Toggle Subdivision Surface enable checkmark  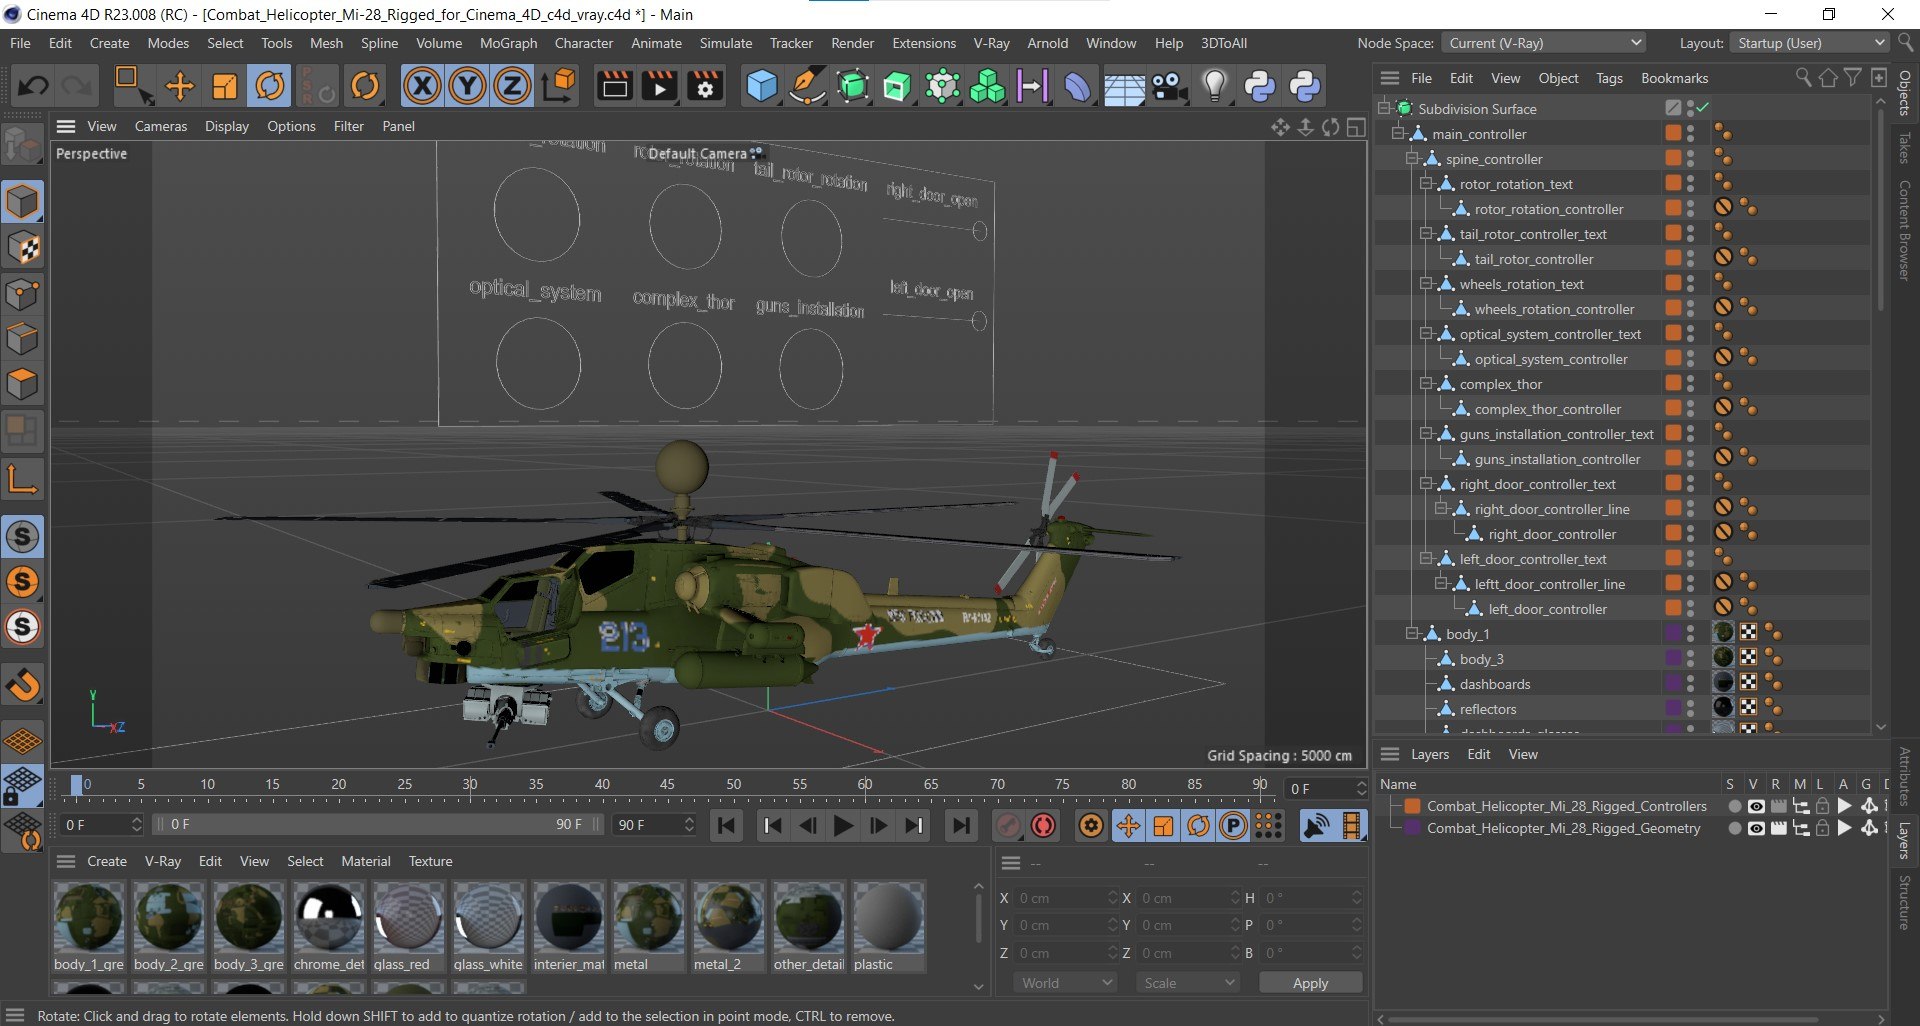click(1703, 108)
